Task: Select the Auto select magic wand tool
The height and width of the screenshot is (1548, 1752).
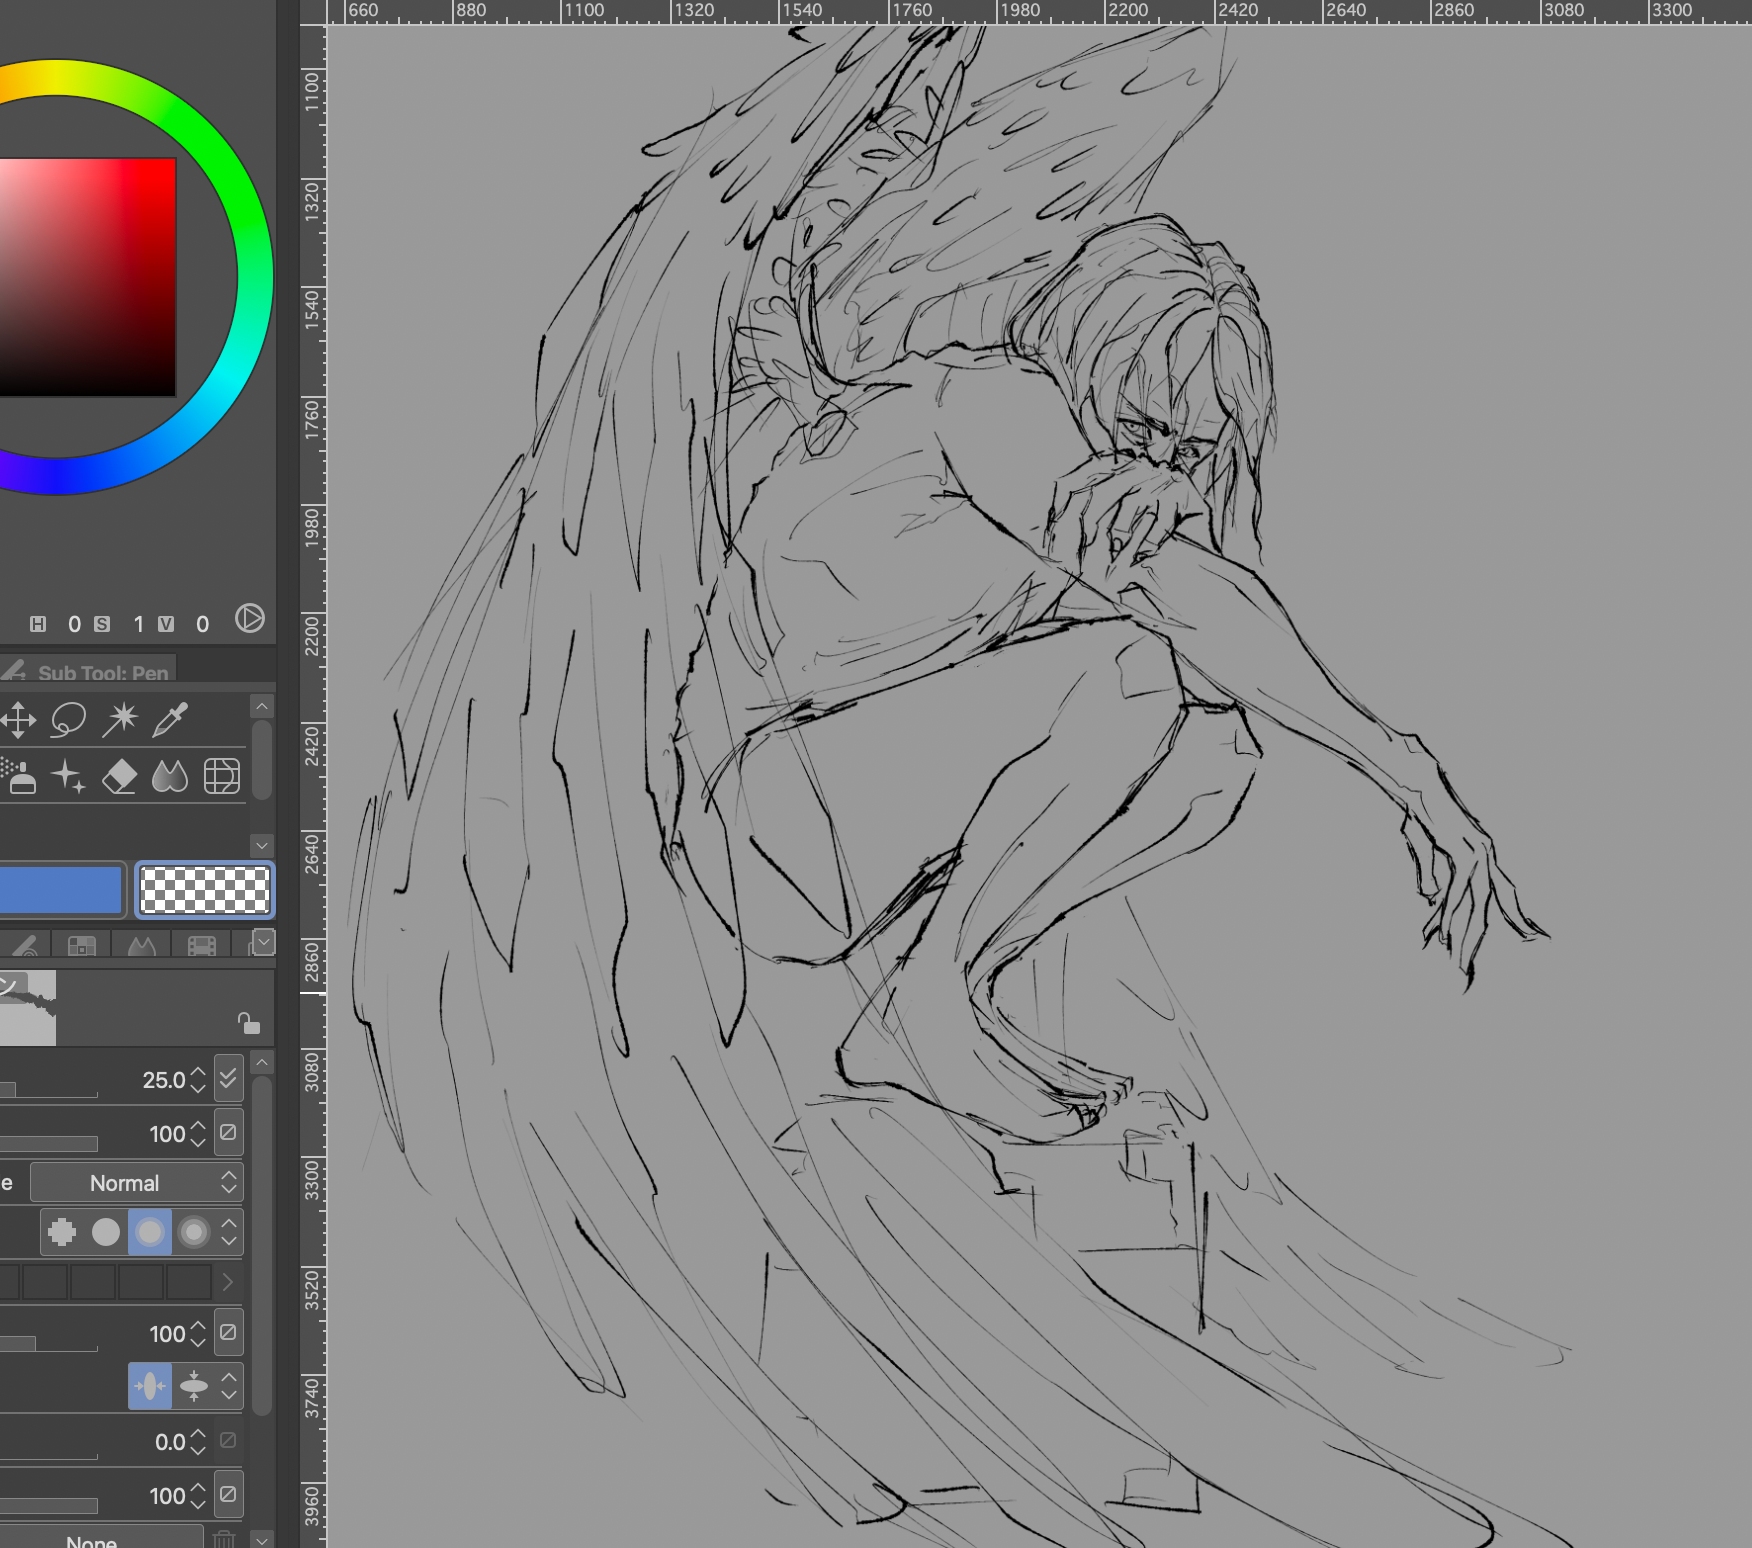Action: click(120, 719)
